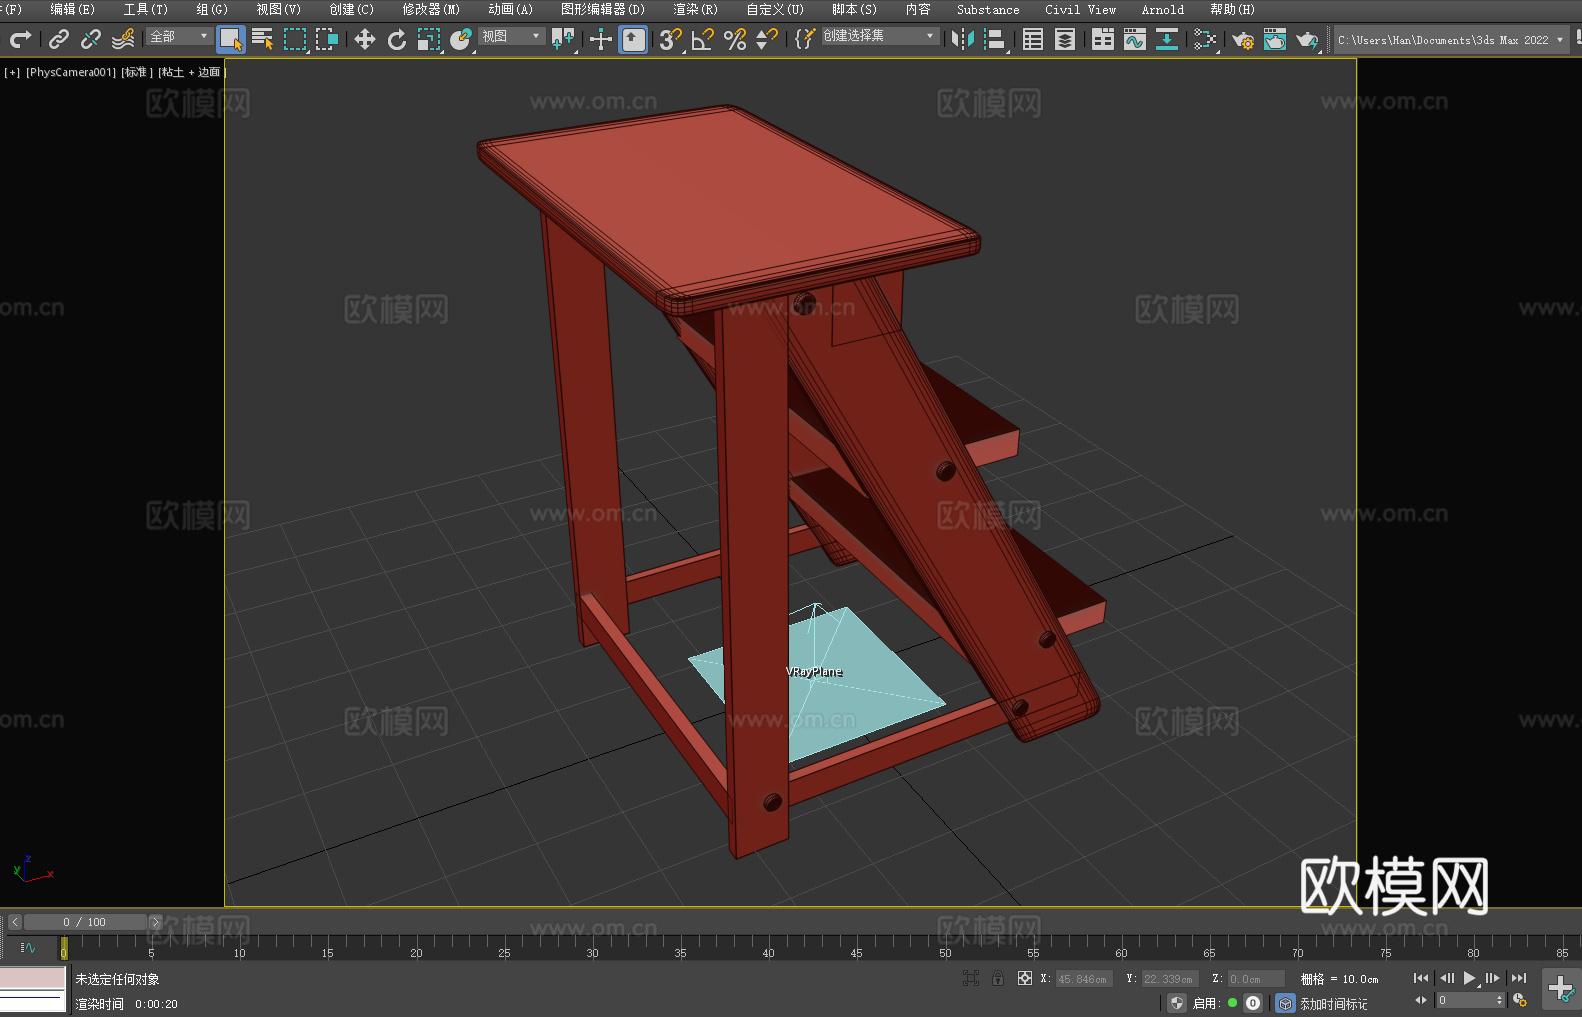Toggle Absolute/Offset transform mode icon
The image size is (1582, 1017).
pos(1025,978)
